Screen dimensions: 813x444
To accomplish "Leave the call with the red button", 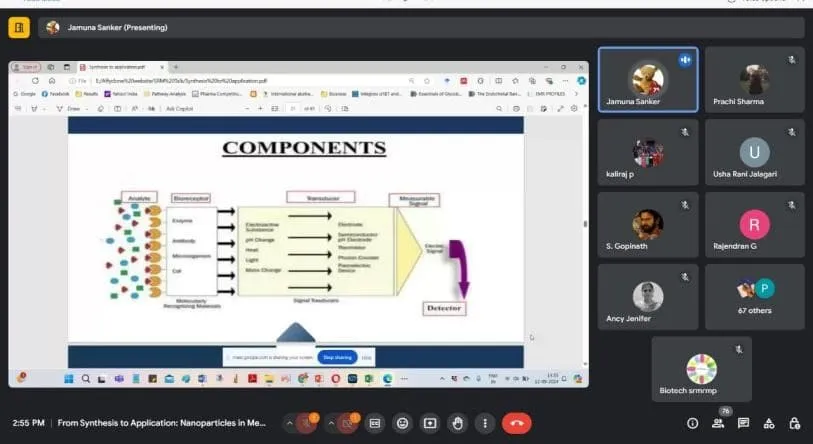I will pos(516,424).
